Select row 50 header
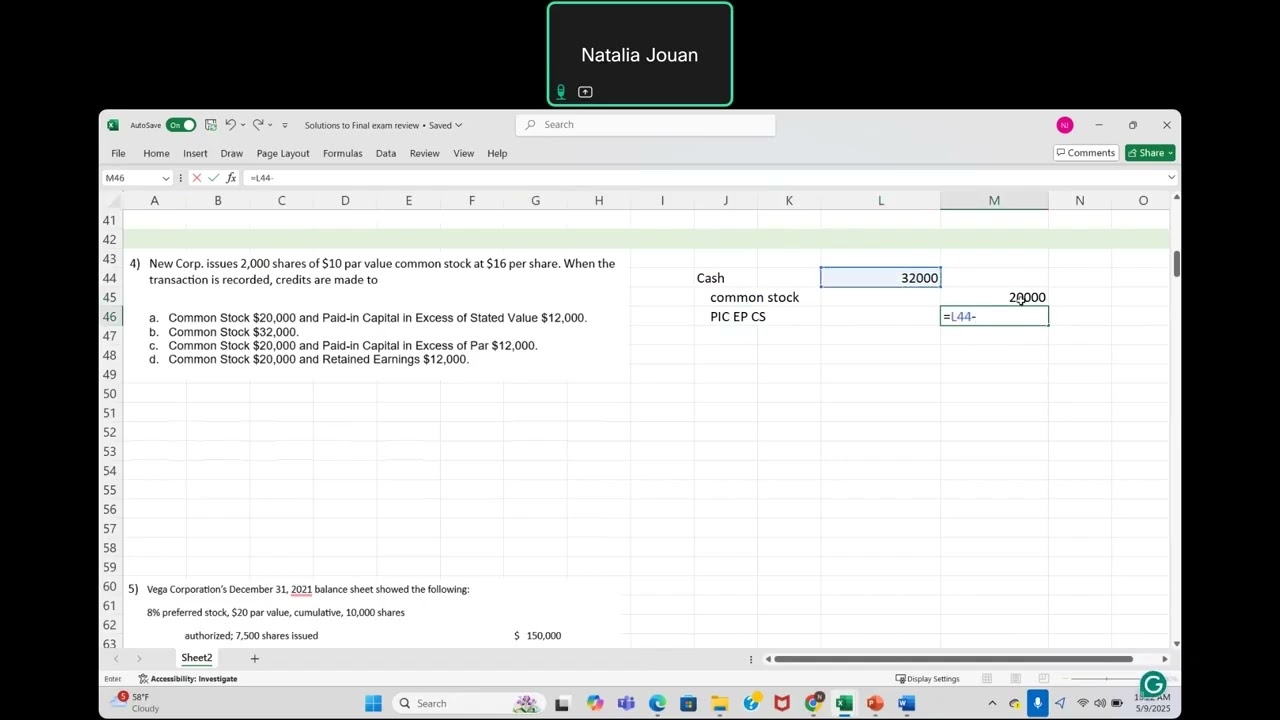Viewport: 1280px width, 720px height. click(110, 394)
